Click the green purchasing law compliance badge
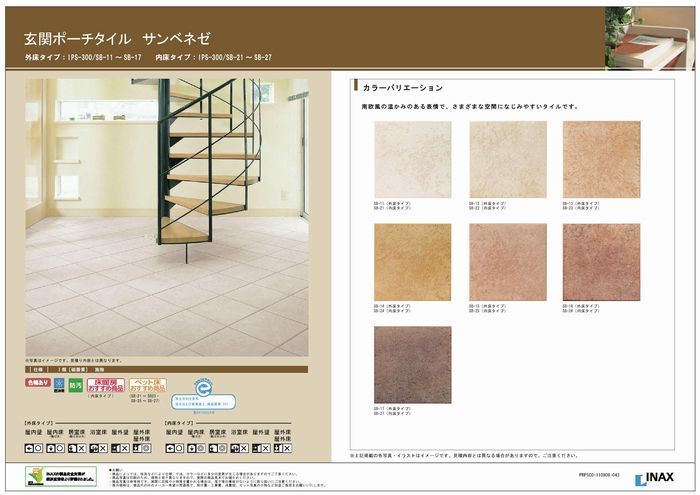 point(61,477)
